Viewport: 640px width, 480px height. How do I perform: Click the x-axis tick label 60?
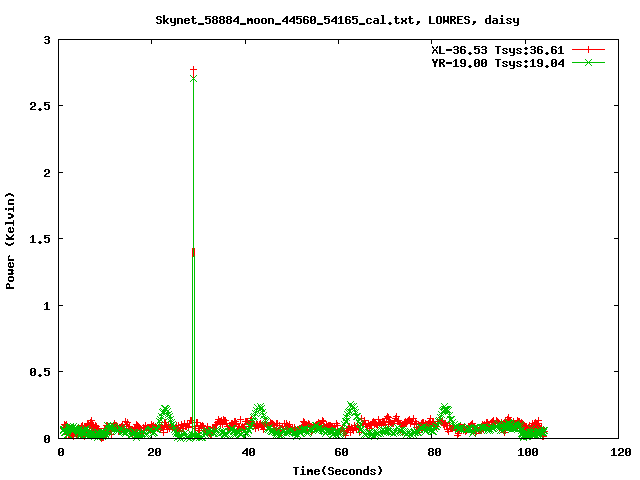click(341, 452)
